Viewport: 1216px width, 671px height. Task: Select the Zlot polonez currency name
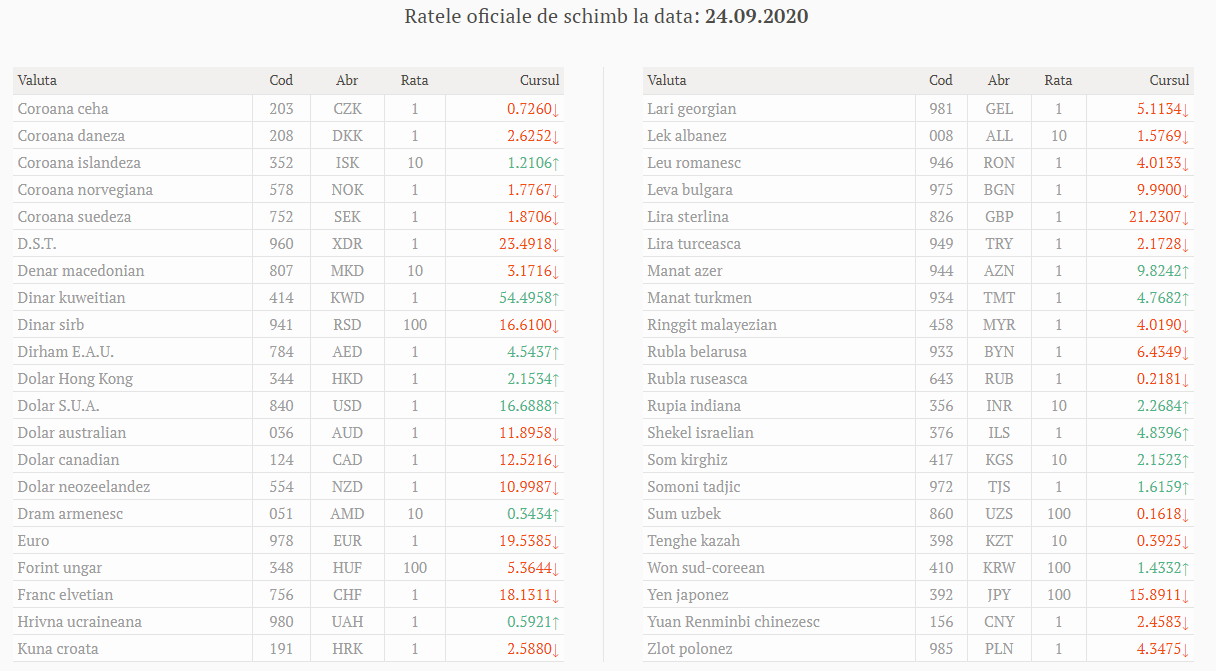pyautogui.click(x=689, y=649)
